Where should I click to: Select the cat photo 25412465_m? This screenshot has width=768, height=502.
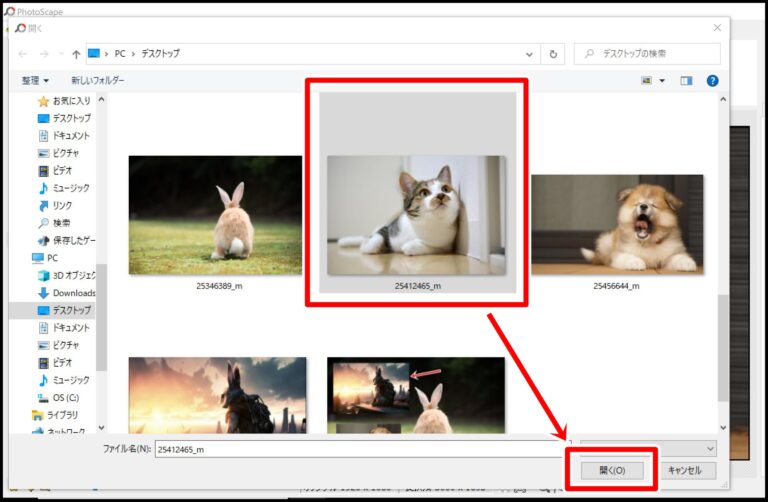[417, 215]
